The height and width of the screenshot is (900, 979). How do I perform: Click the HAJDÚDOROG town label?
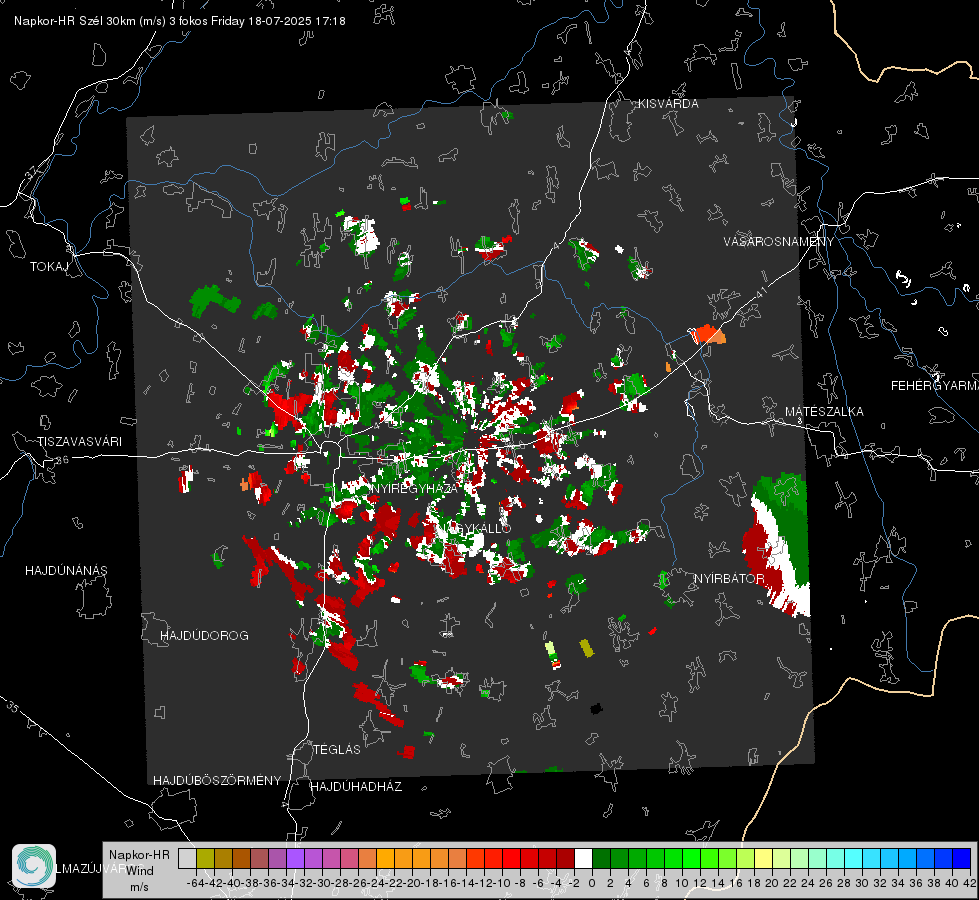coord(204,636)
